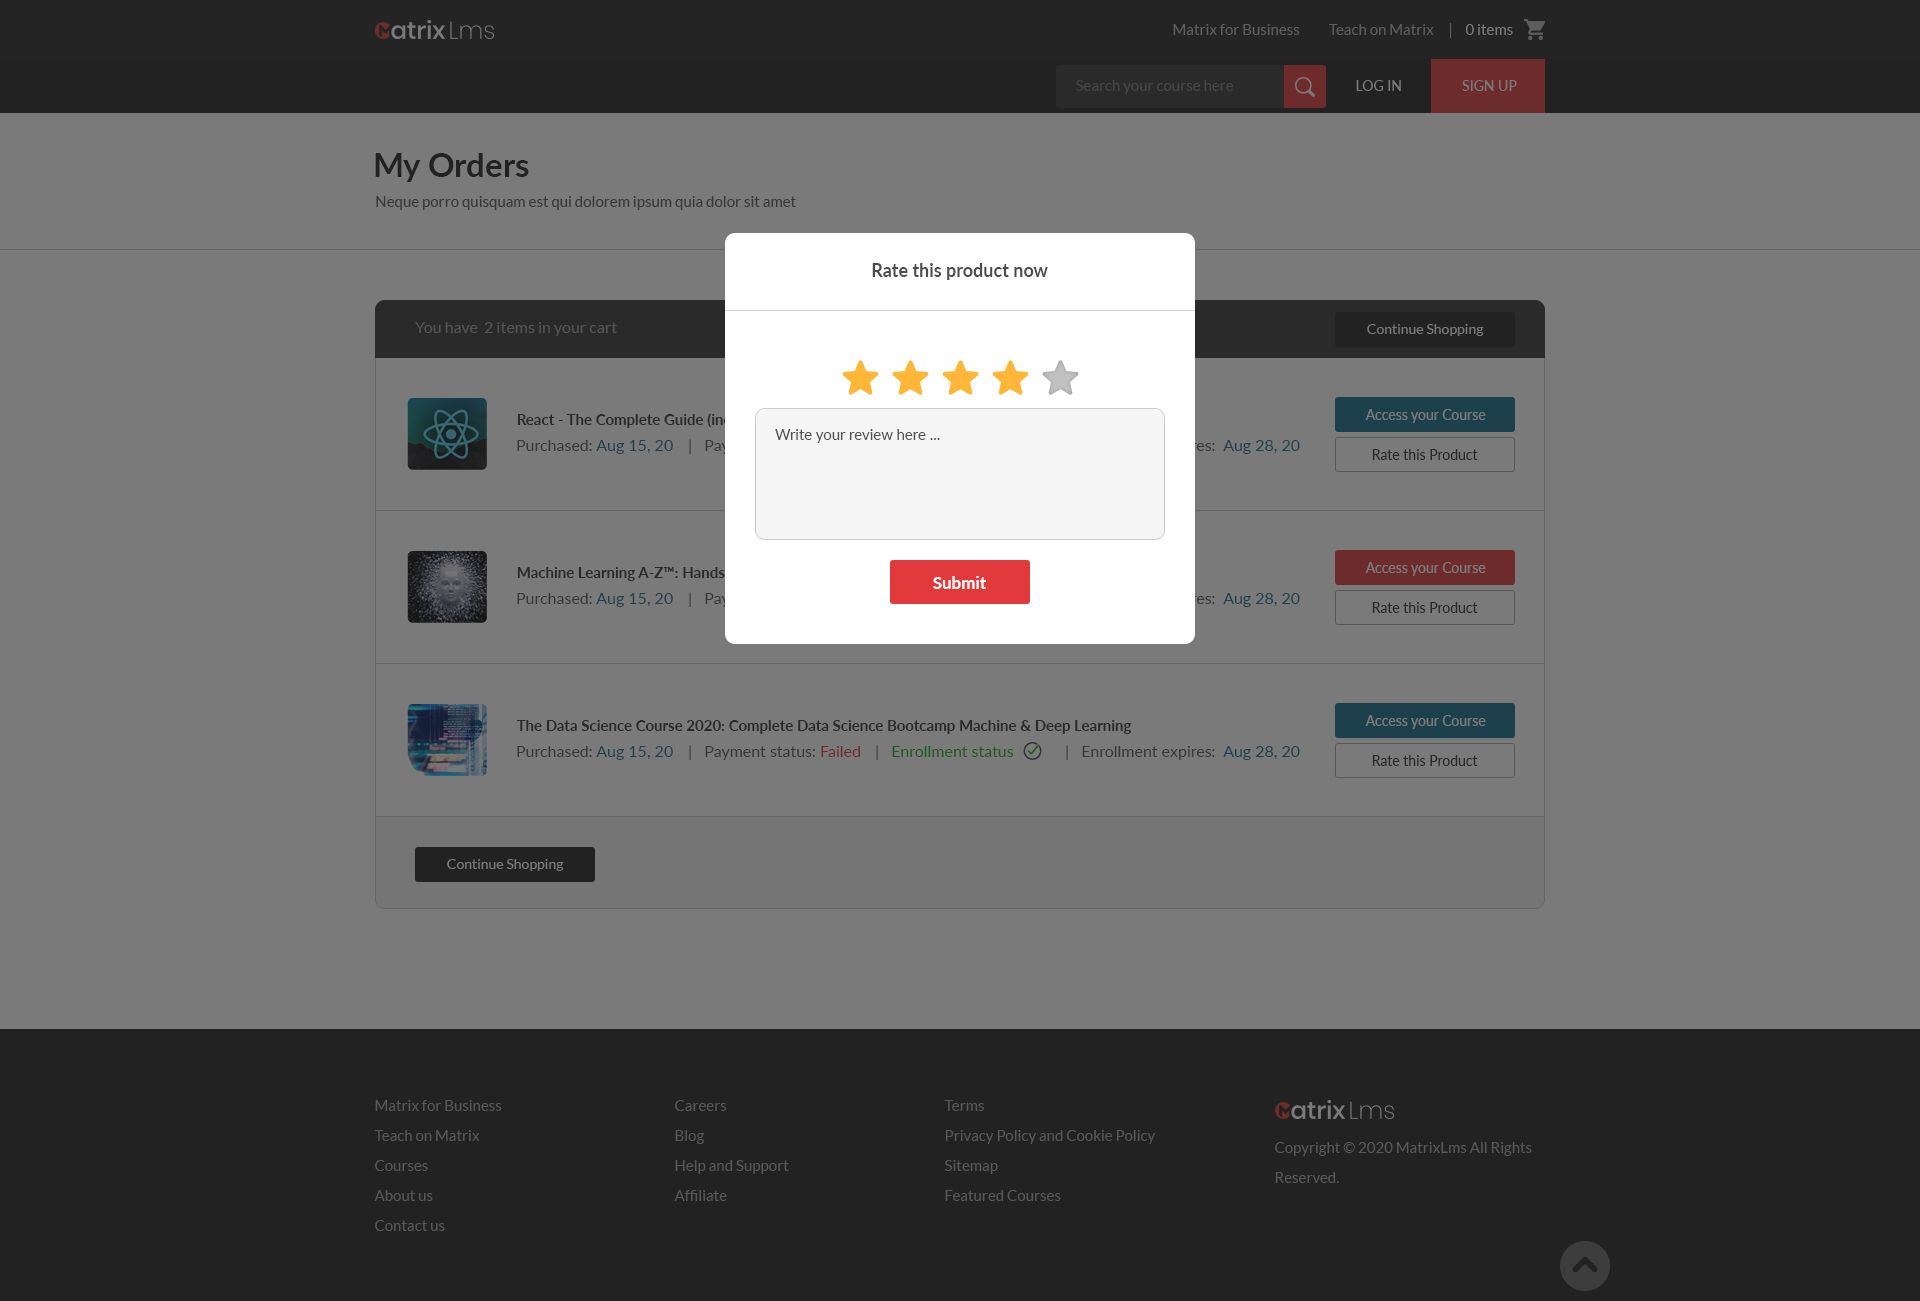1920x1301 pixels.
Task: Click bottom Continue Shopping button
Action: (x=505, y=864)
